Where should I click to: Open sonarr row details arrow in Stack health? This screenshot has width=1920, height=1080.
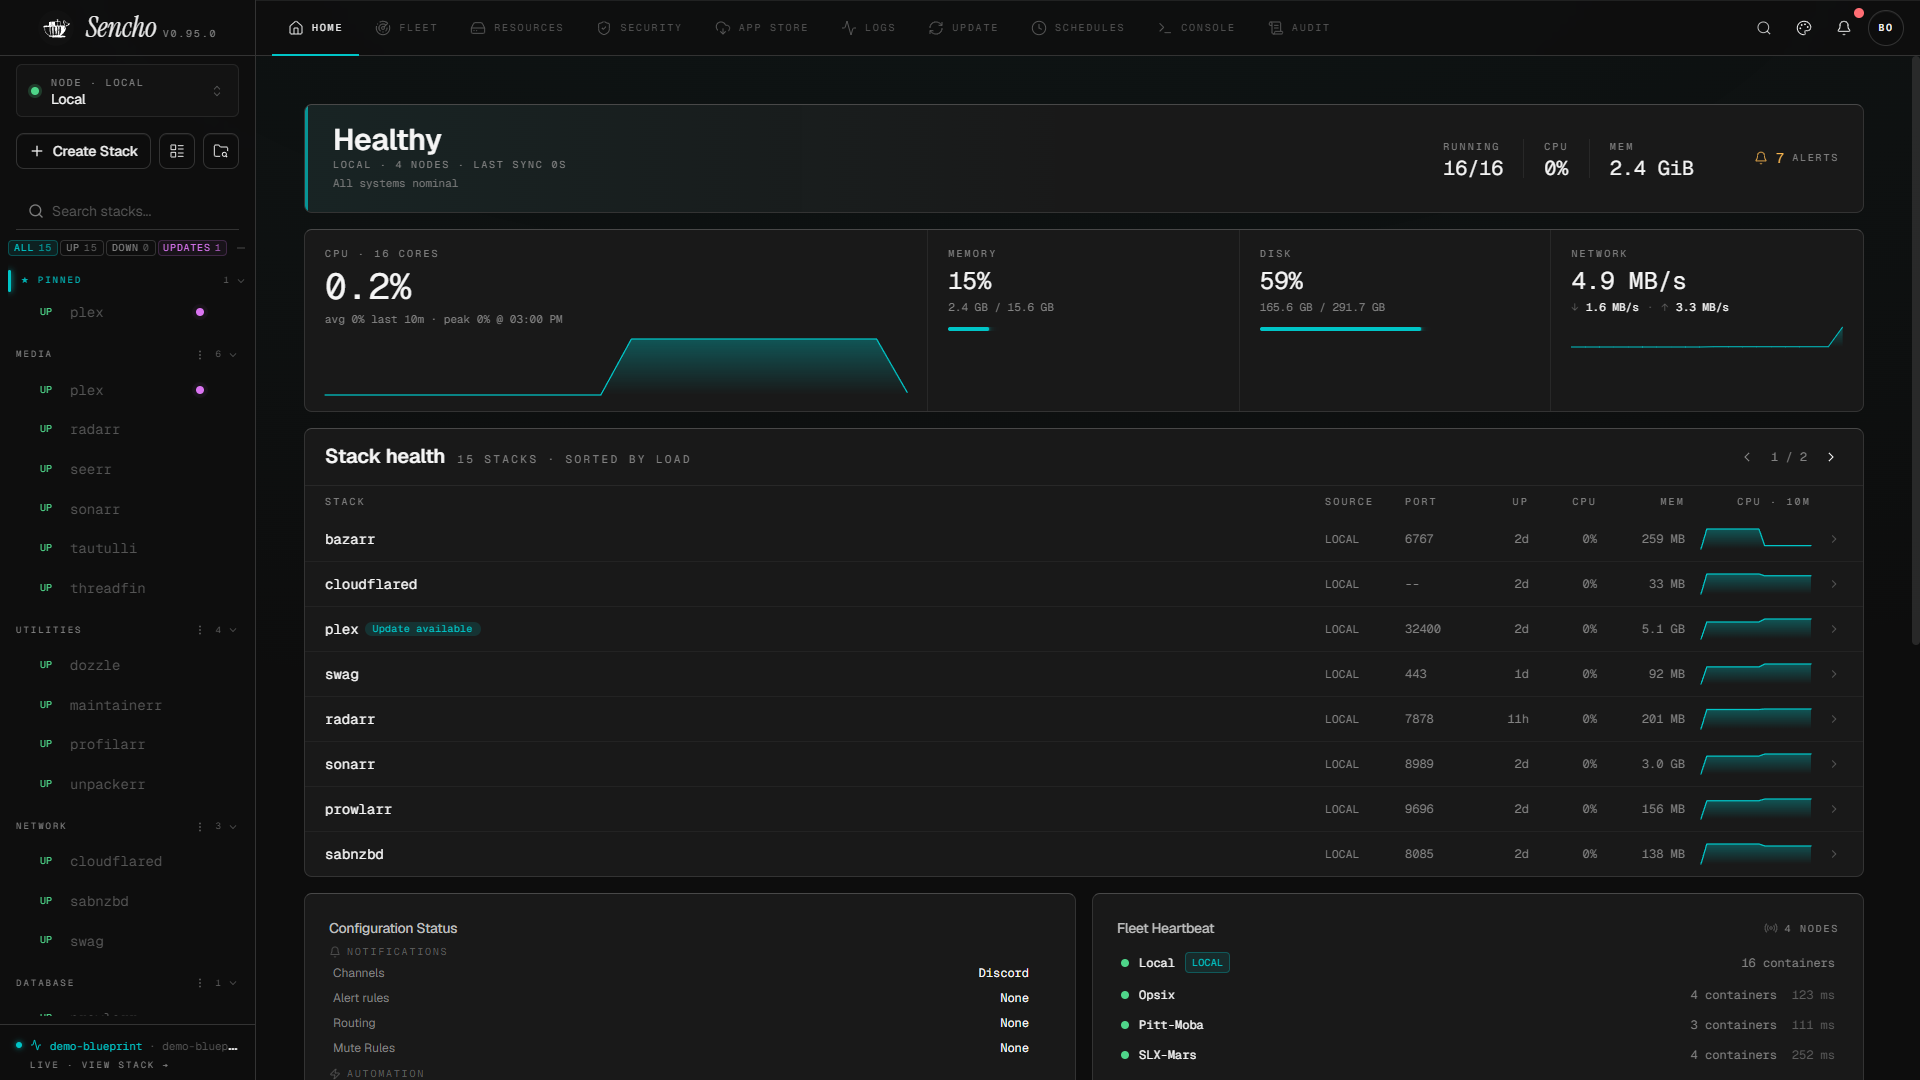(1834, 764)
